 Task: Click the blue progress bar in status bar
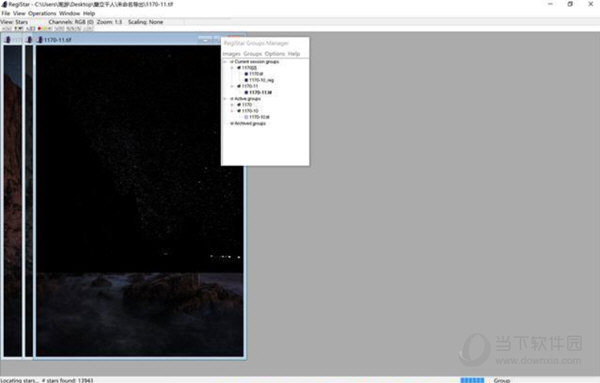pos(473,380)
